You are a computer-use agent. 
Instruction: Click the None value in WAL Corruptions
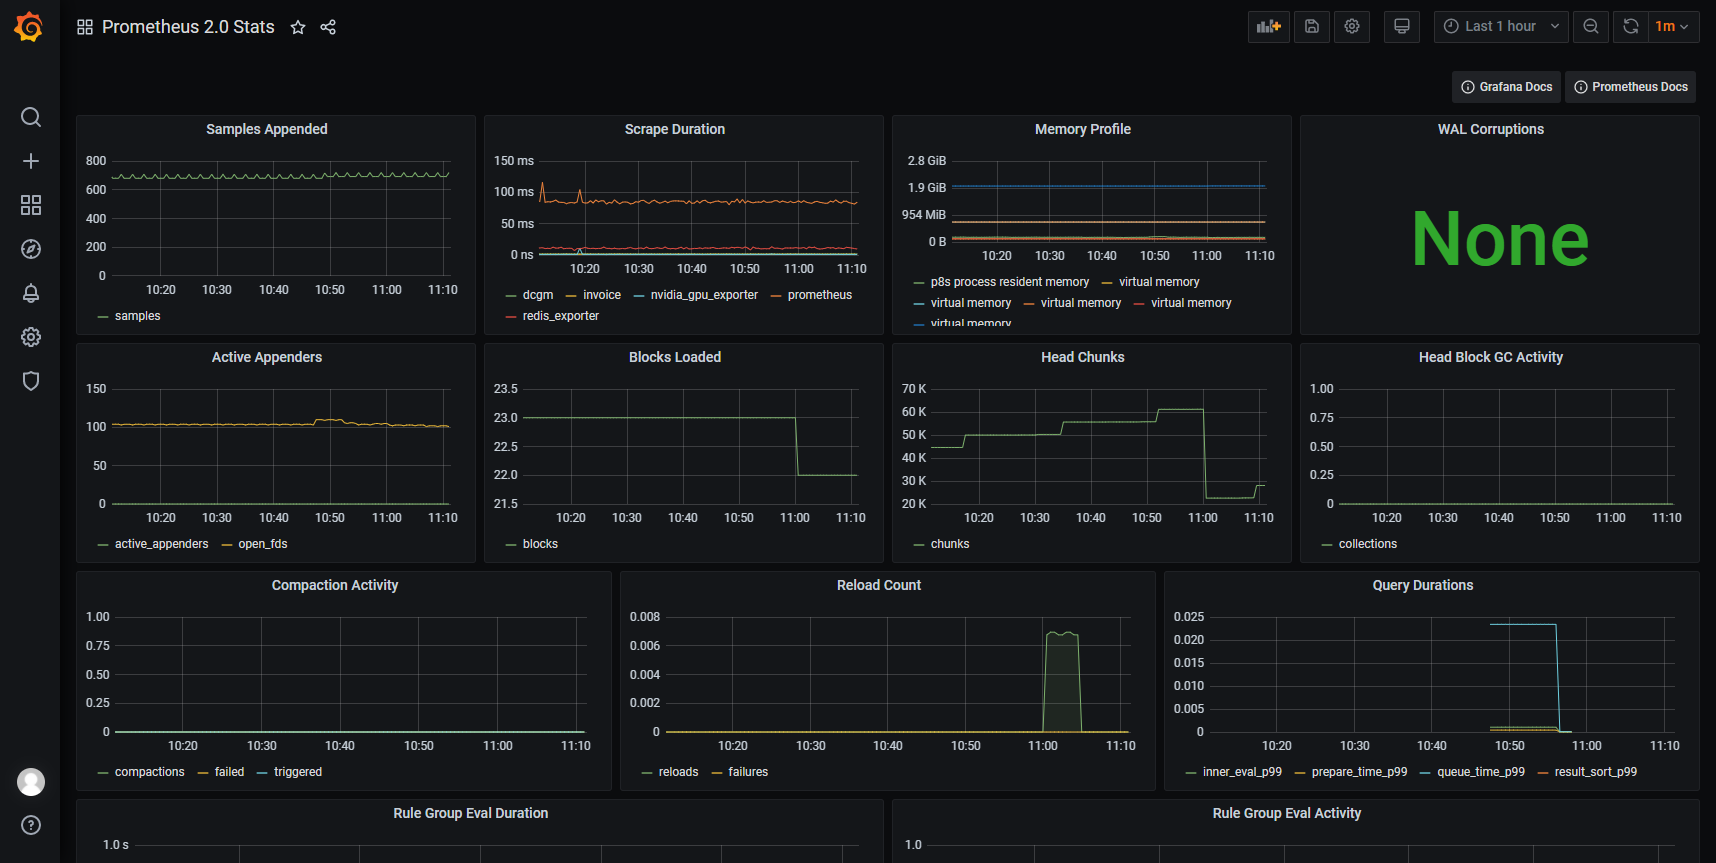(1500, 239)
